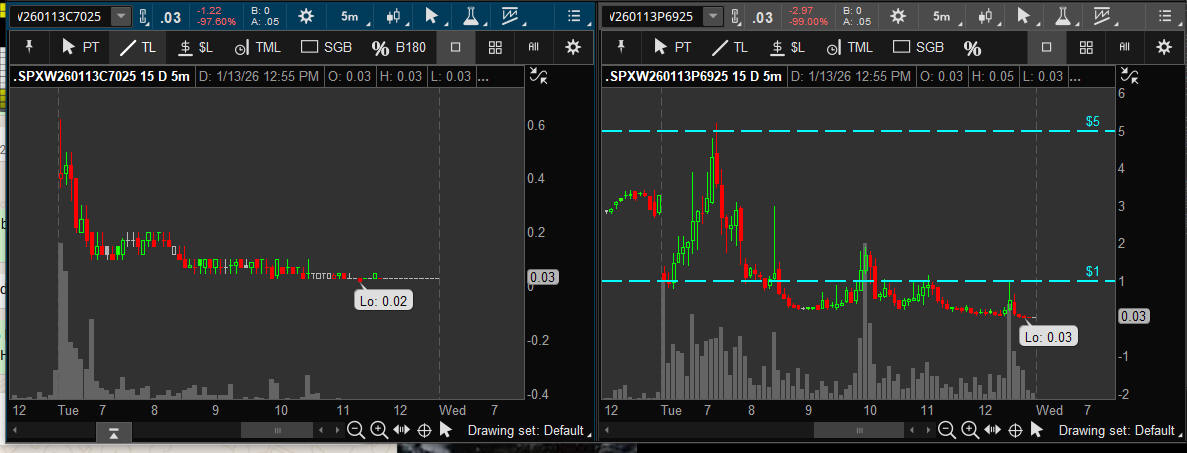Click the pin icon in left drawing toolbar

(30, 47)
